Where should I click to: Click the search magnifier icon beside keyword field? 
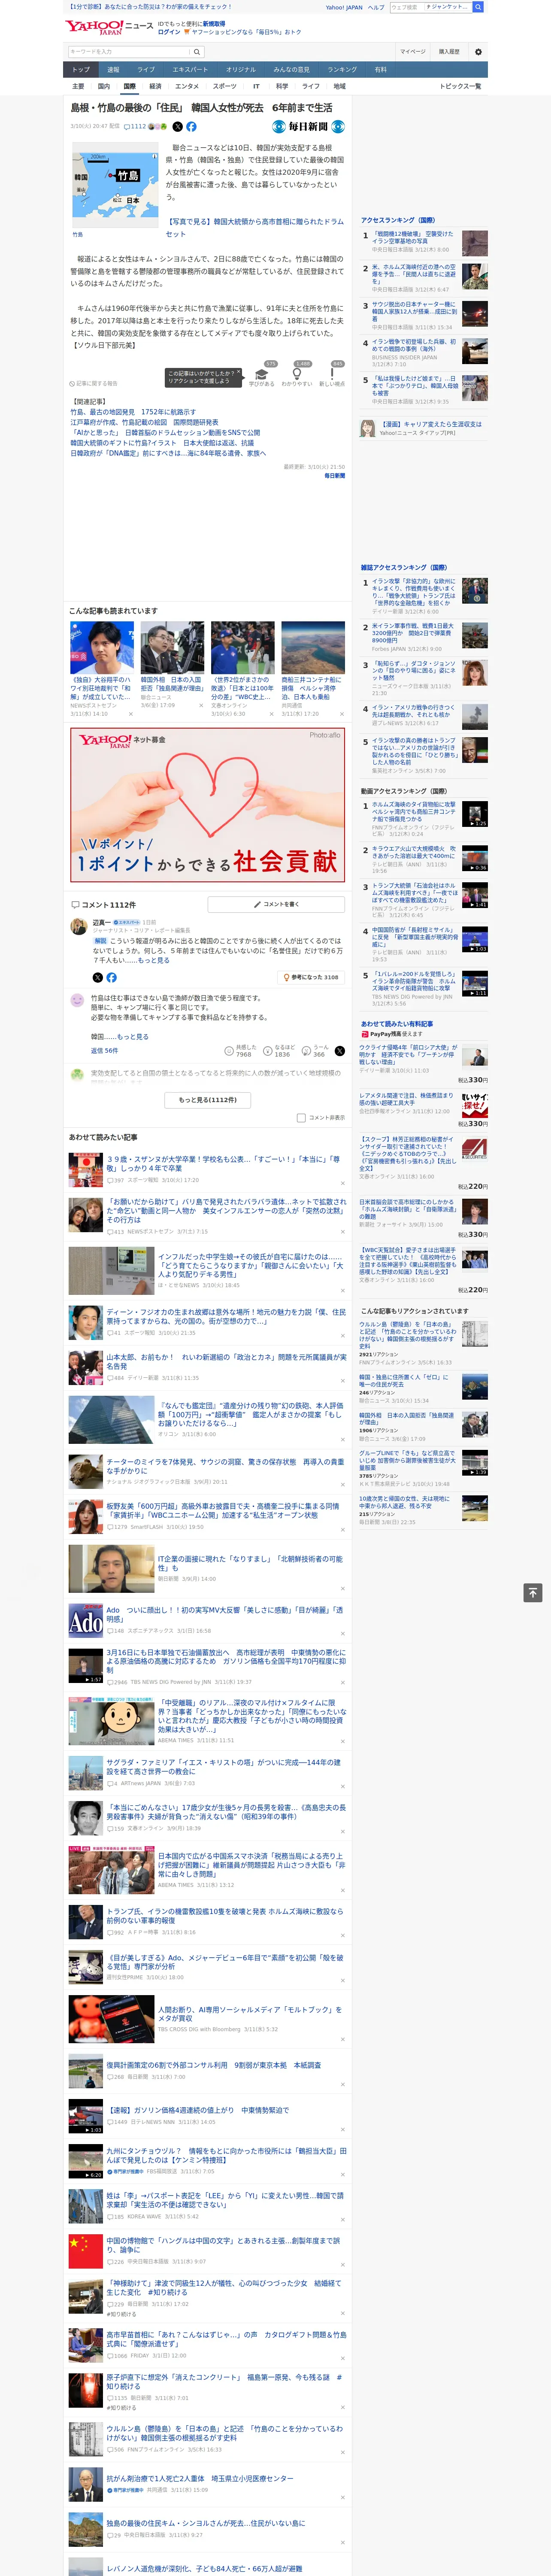tap(196, 52)
